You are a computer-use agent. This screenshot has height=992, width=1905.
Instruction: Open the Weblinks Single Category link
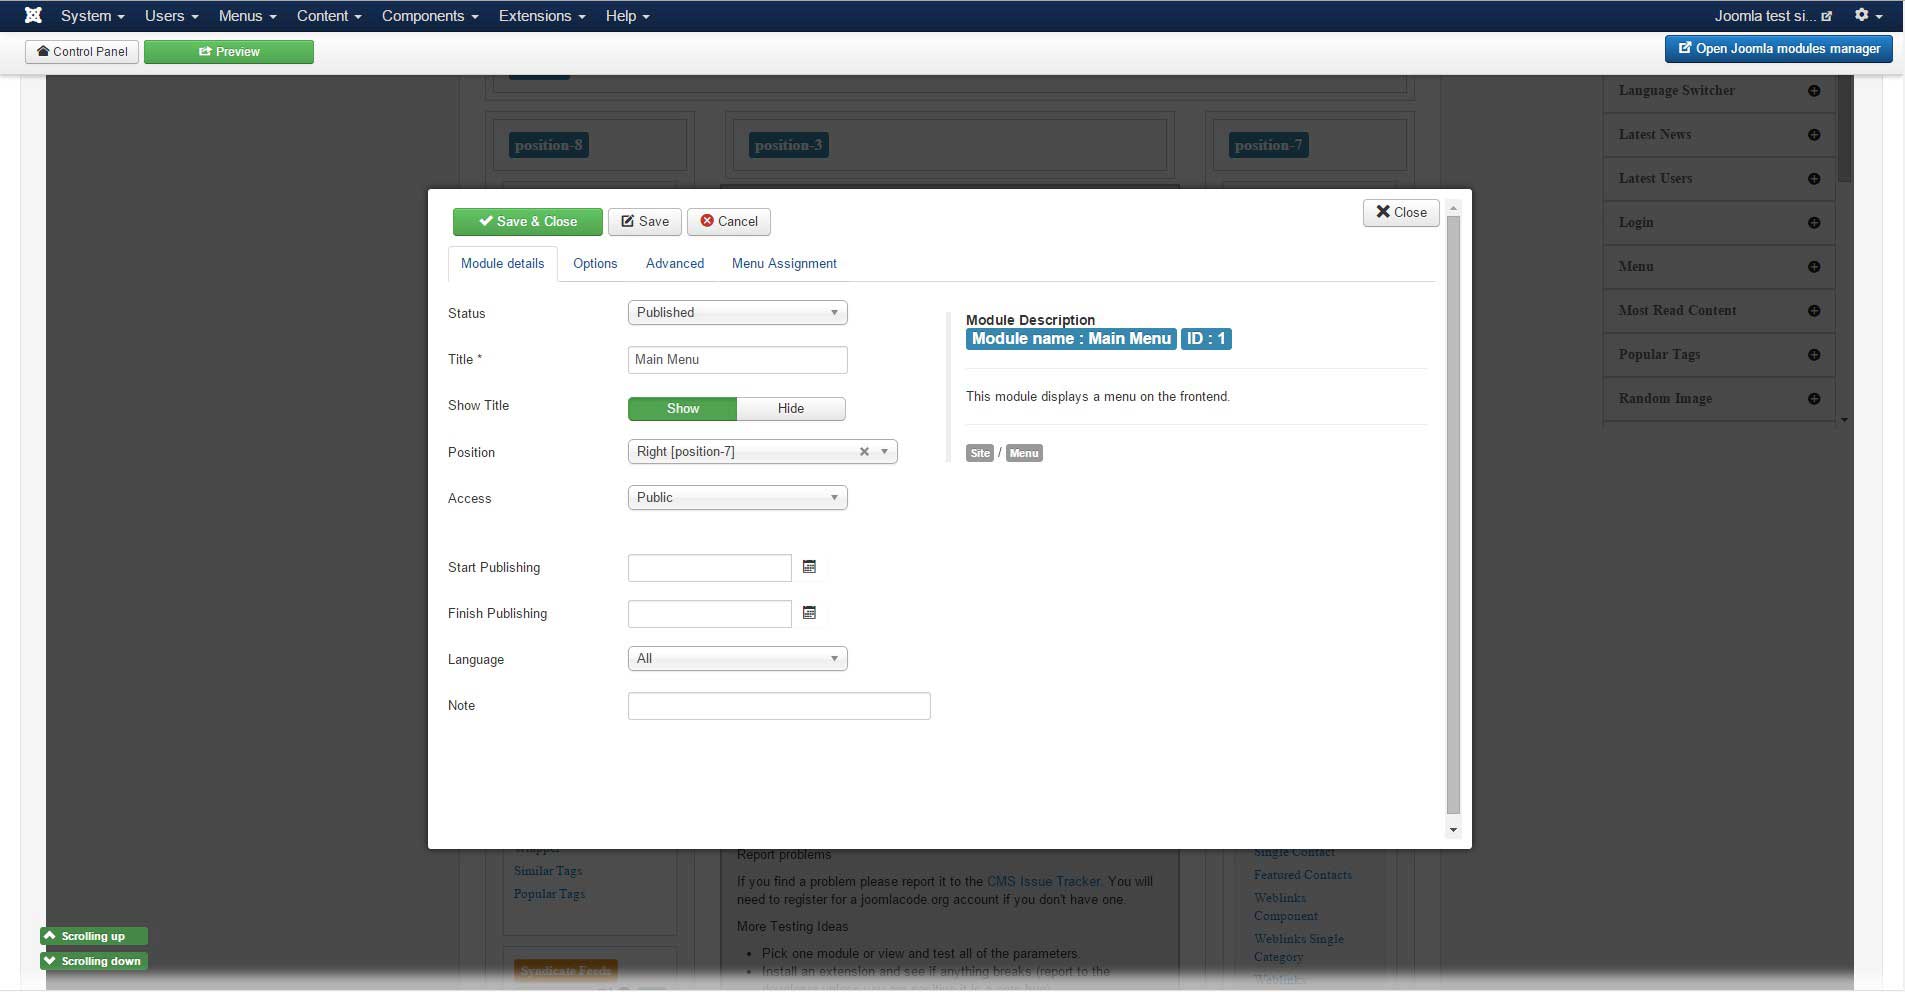click(x=1299, y=948)
